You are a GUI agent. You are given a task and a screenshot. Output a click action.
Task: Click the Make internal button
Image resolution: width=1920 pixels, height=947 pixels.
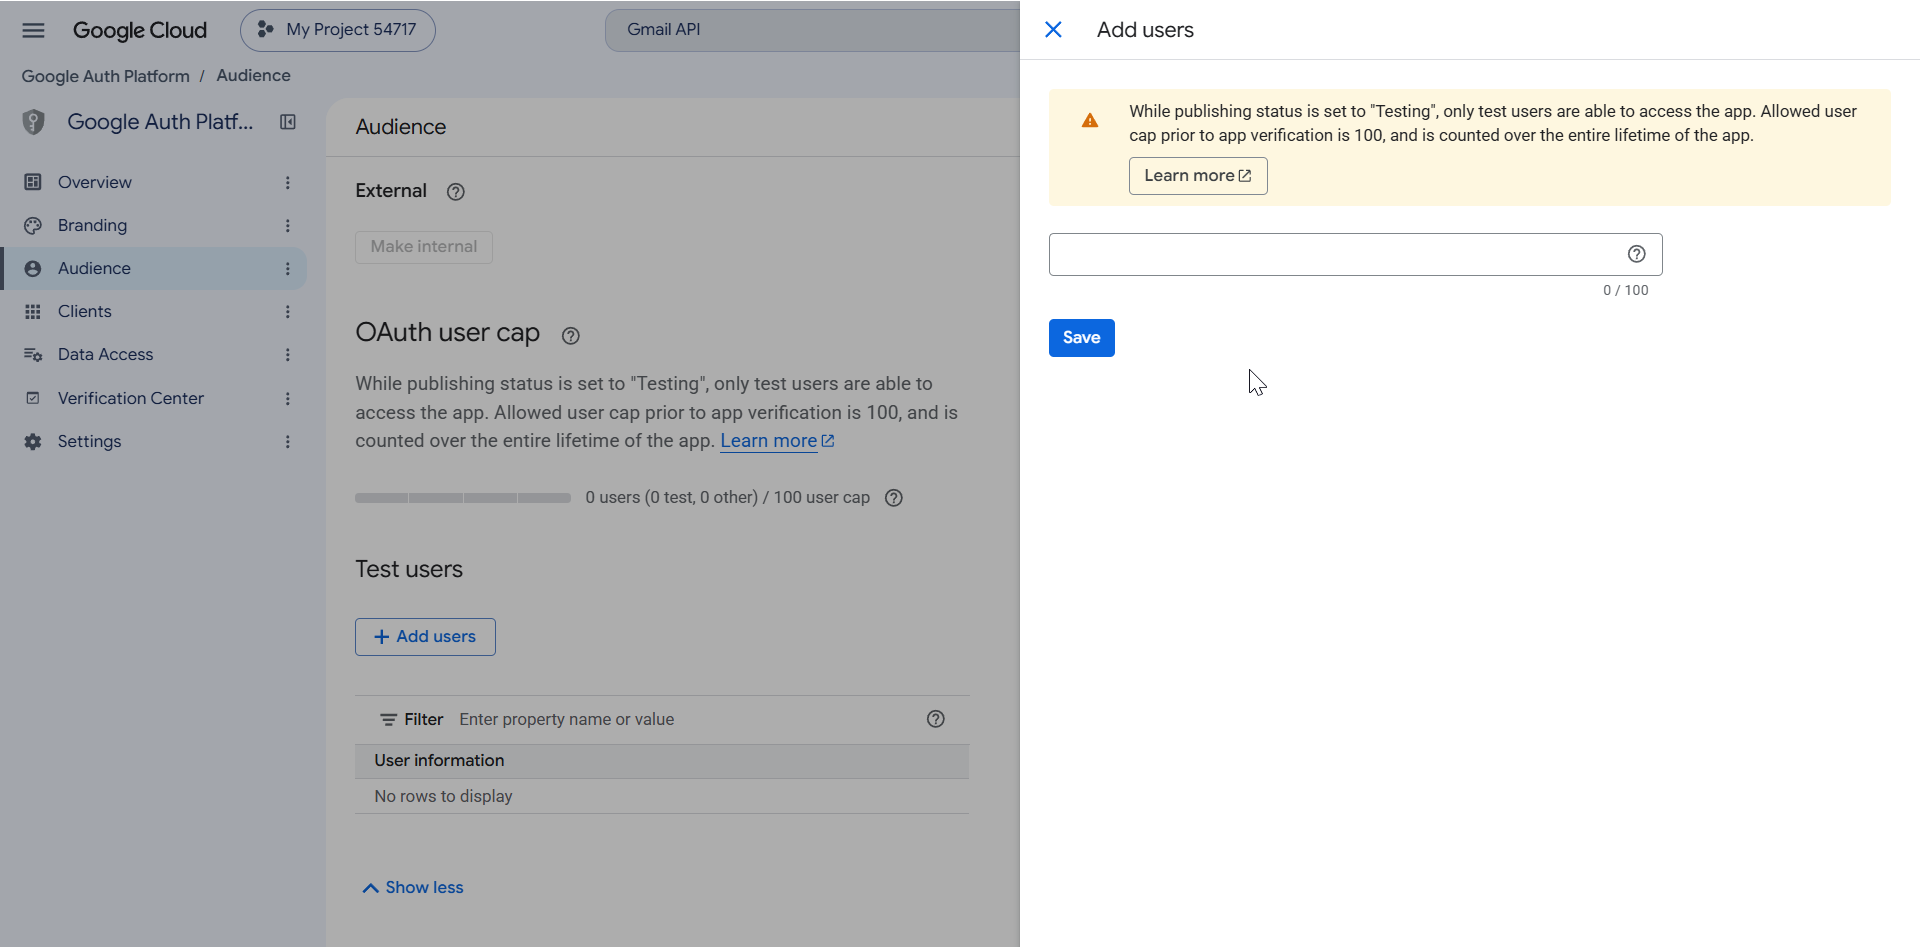[x=424, y=247]
